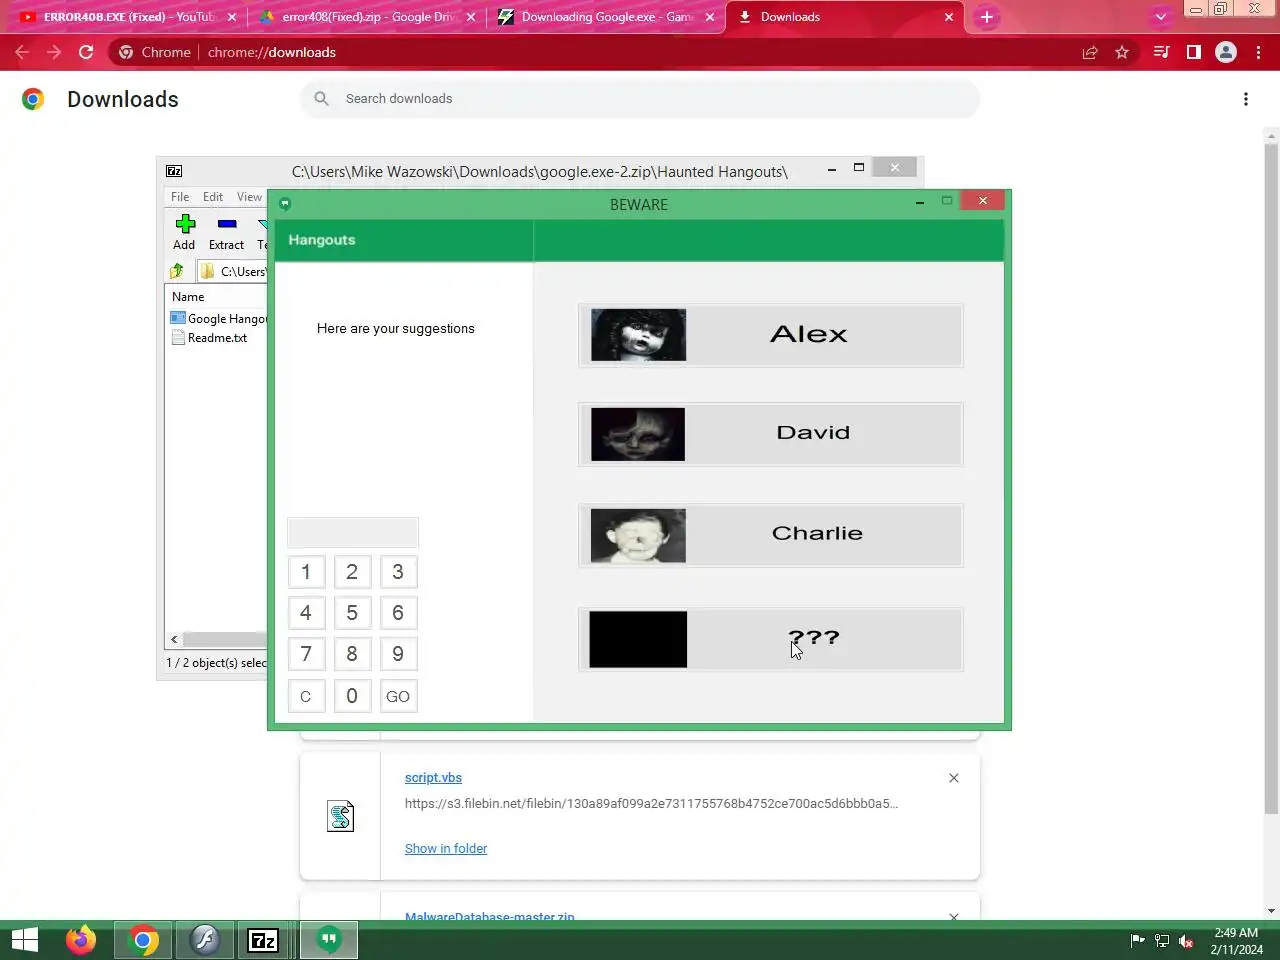The image size is (1280, 960).
Task: Click keypad digit 6
Action: (x=398, y=613)
